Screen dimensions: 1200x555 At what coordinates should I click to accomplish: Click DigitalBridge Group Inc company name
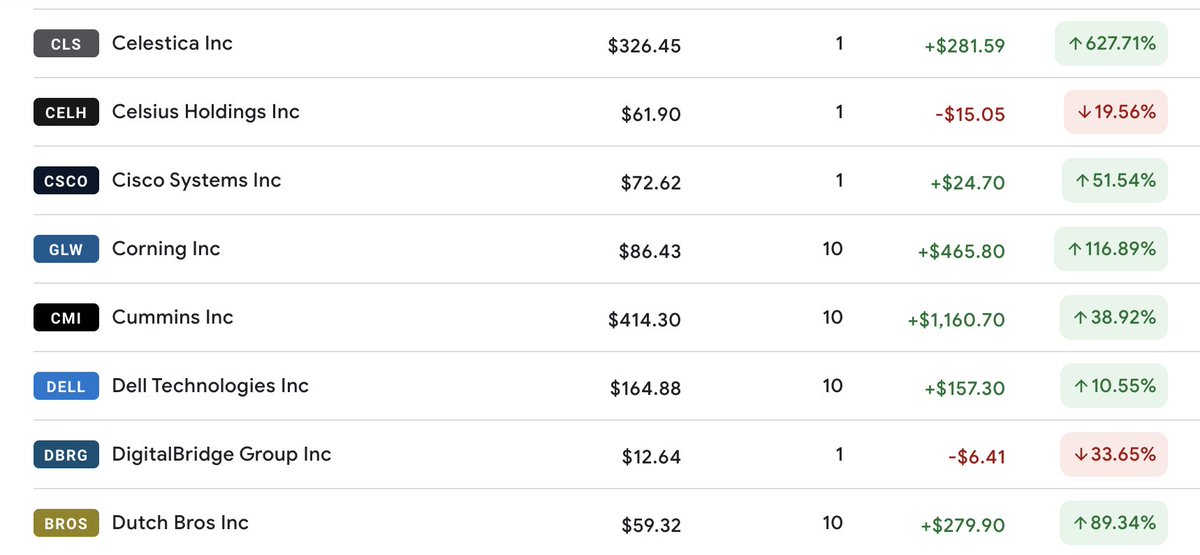point(221,454)
